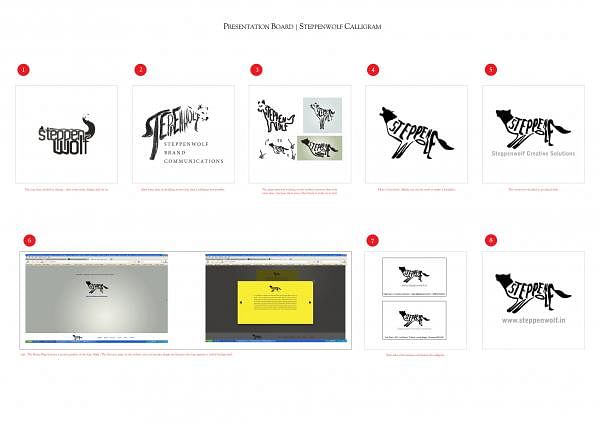Open the 'www.steppenwolf.in' web address
The height and width of the screenshot is (423, 600).
533,320
